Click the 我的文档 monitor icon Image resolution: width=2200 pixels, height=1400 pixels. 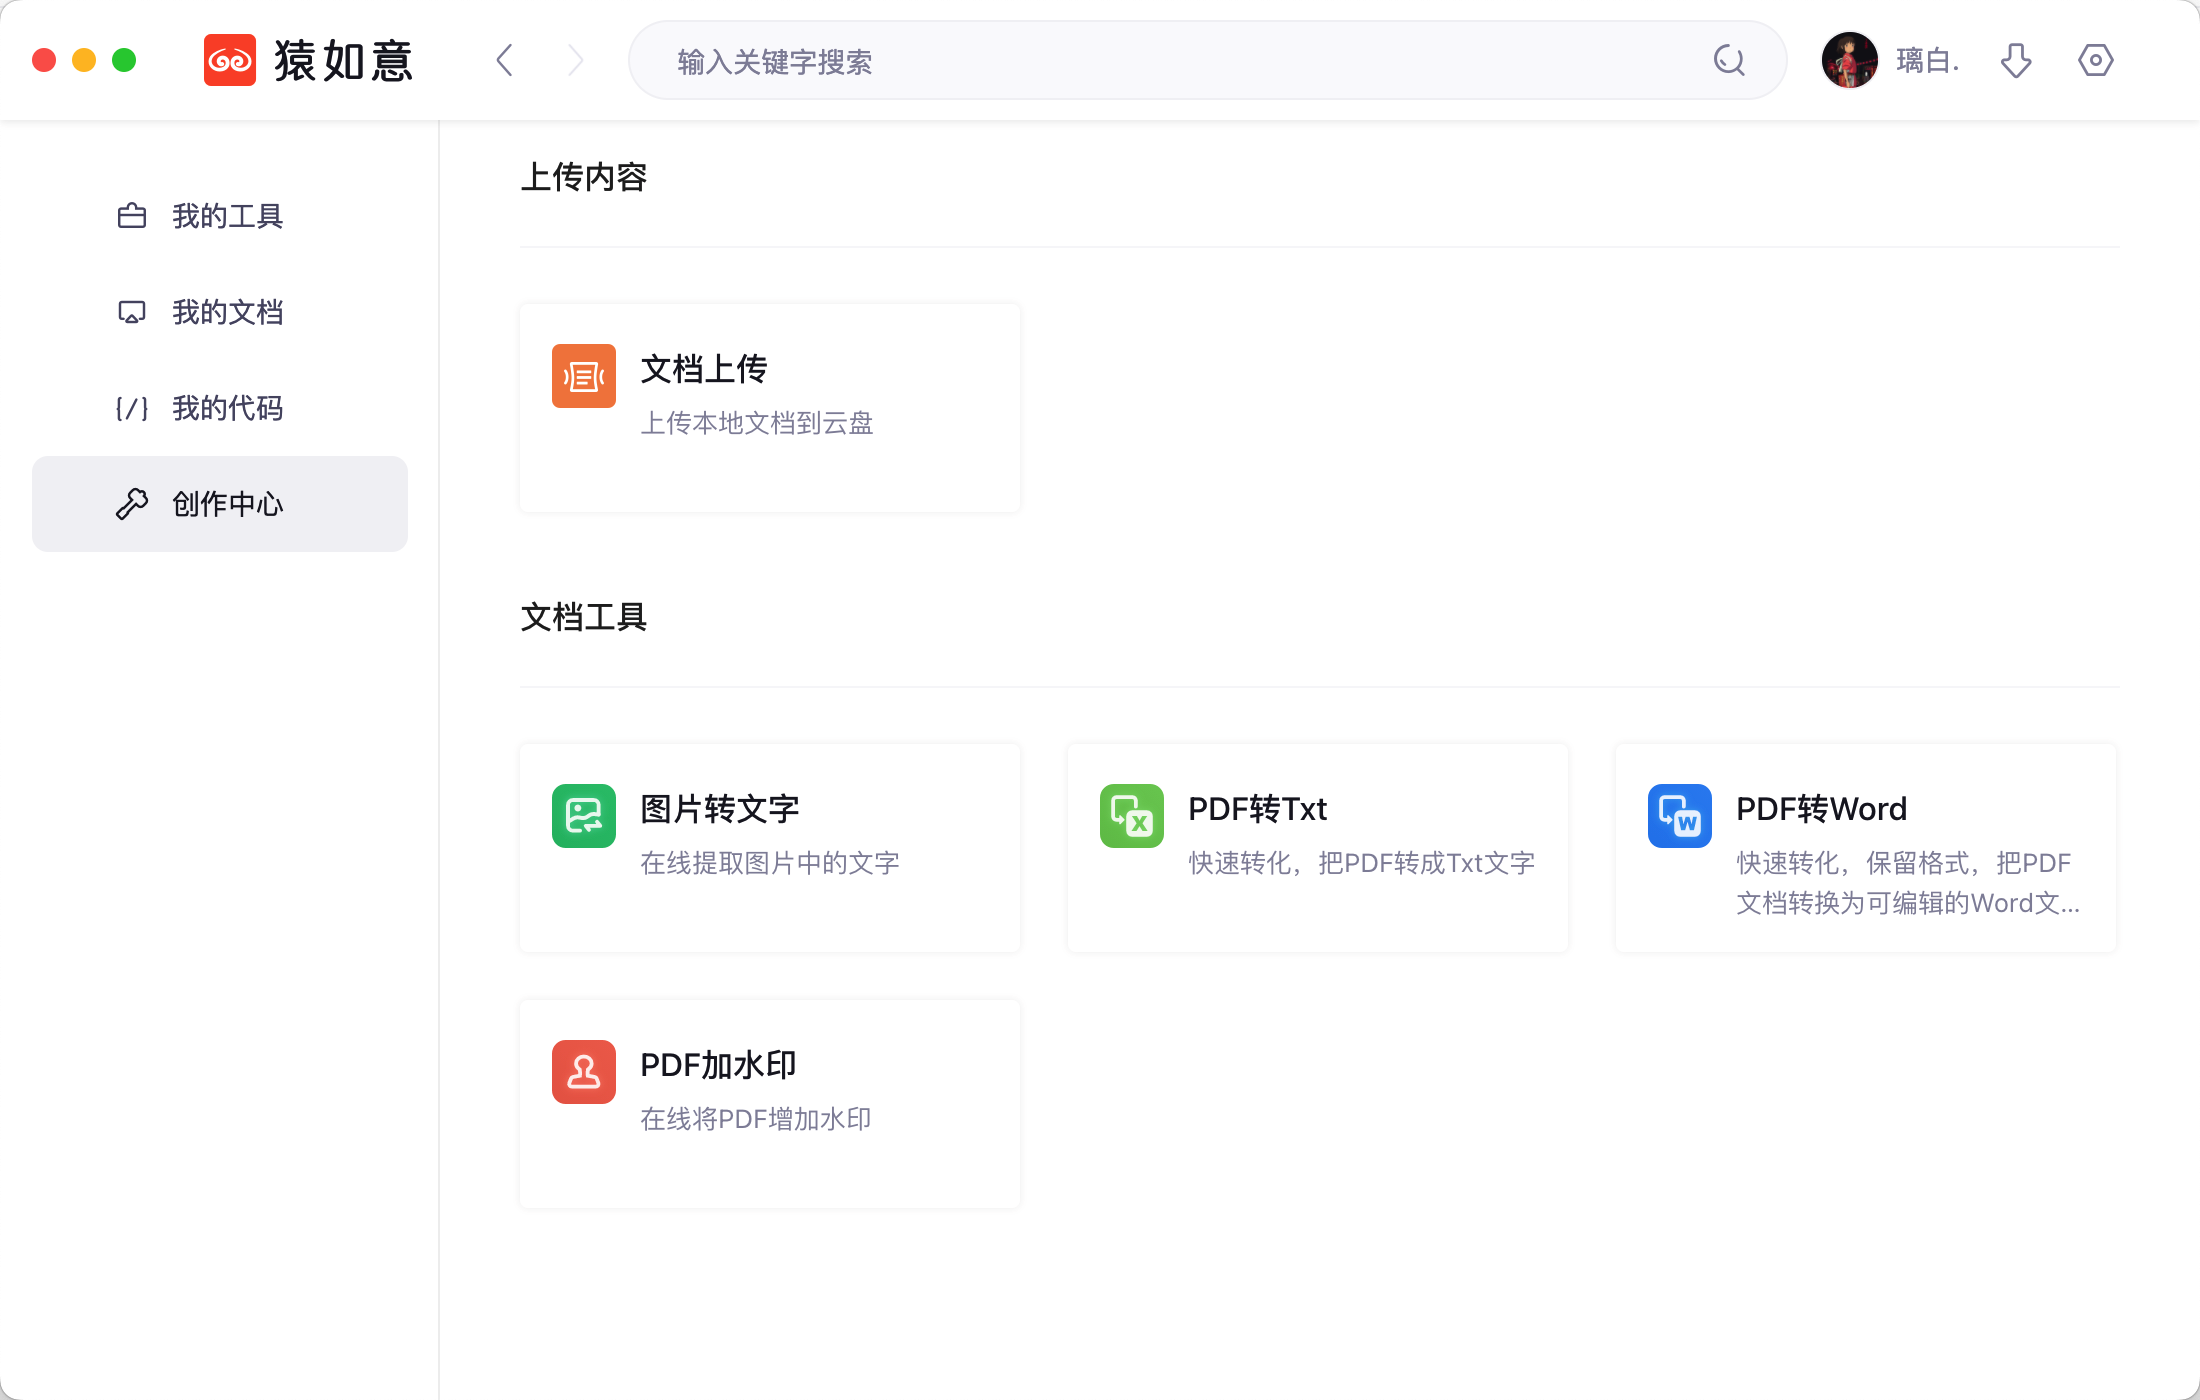click(x=132, y=312)
